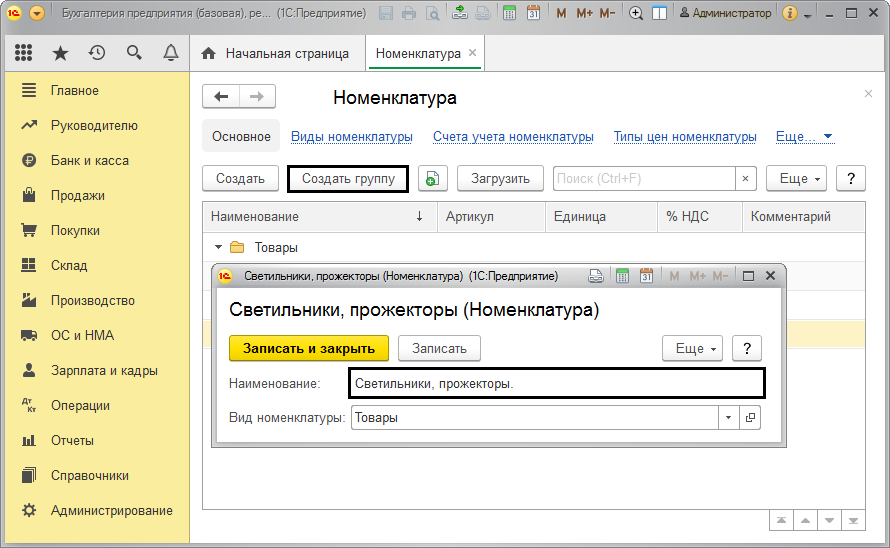Open Руководителю section
The image size is (890, 548).
click(94, 126)
